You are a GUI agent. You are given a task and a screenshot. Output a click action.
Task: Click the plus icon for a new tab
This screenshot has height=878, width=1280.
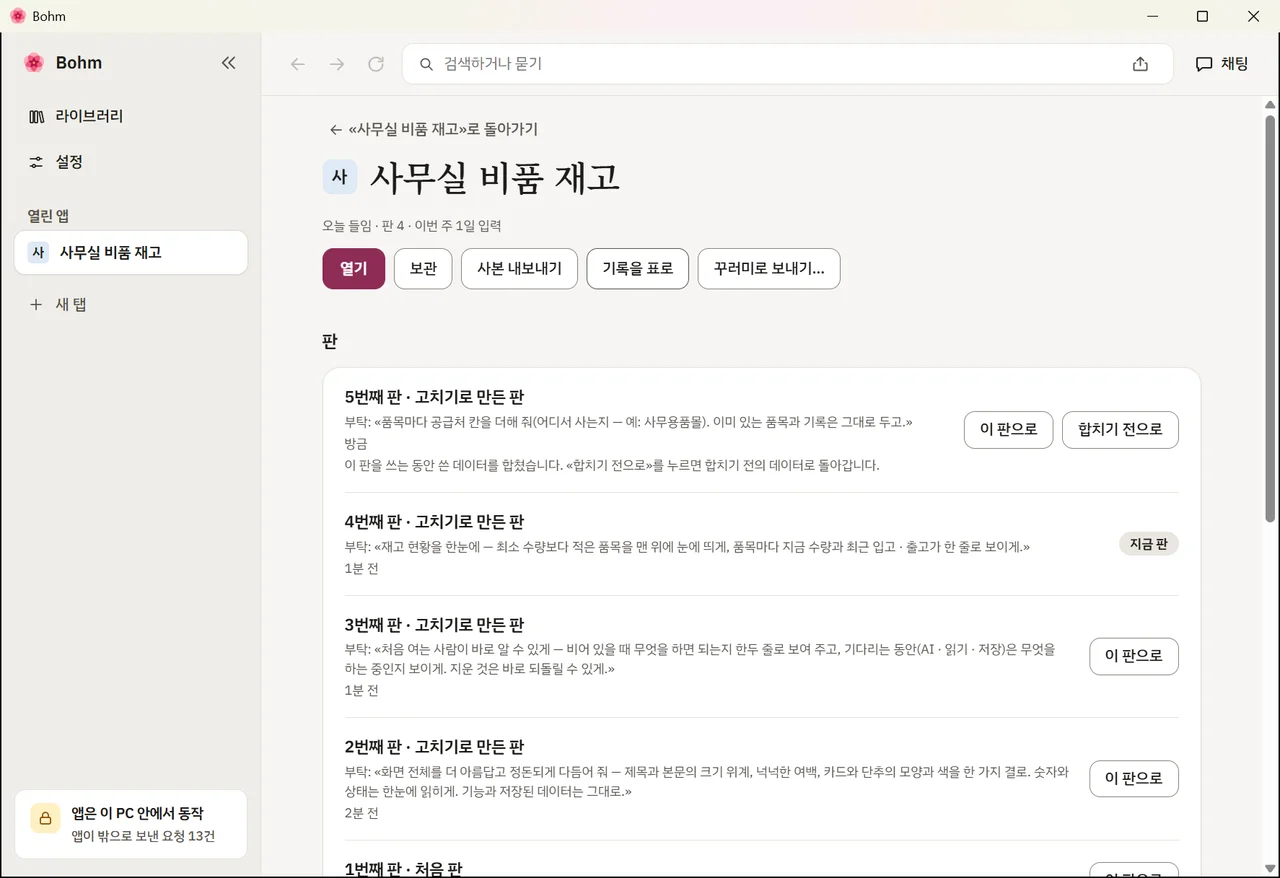point(37,304)
